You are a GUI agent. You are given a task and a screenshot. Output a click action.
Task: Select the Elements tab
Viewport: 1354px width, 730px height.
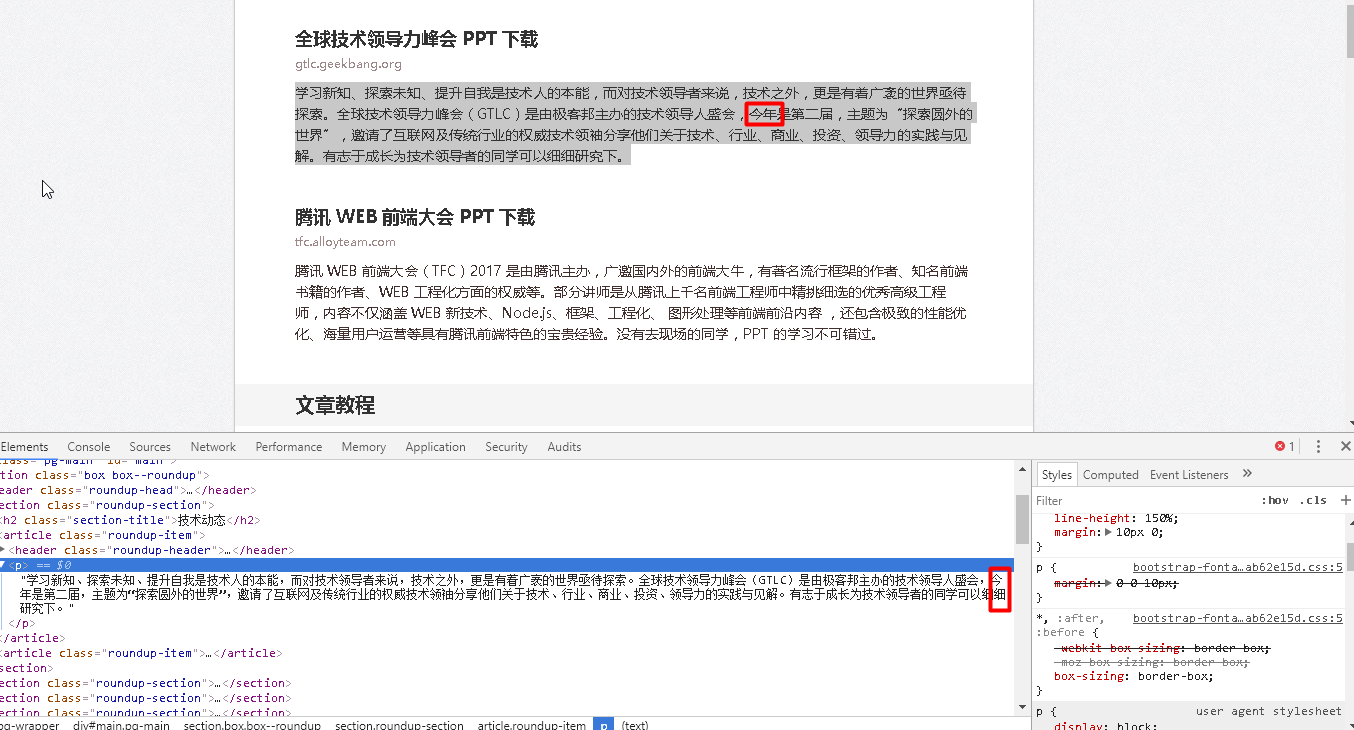[24, 447]
